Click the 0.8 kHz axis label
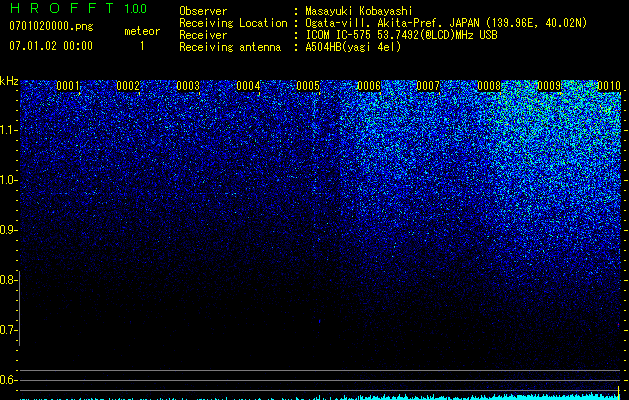This screenshot has height=400, width=629. coord(8,280)
